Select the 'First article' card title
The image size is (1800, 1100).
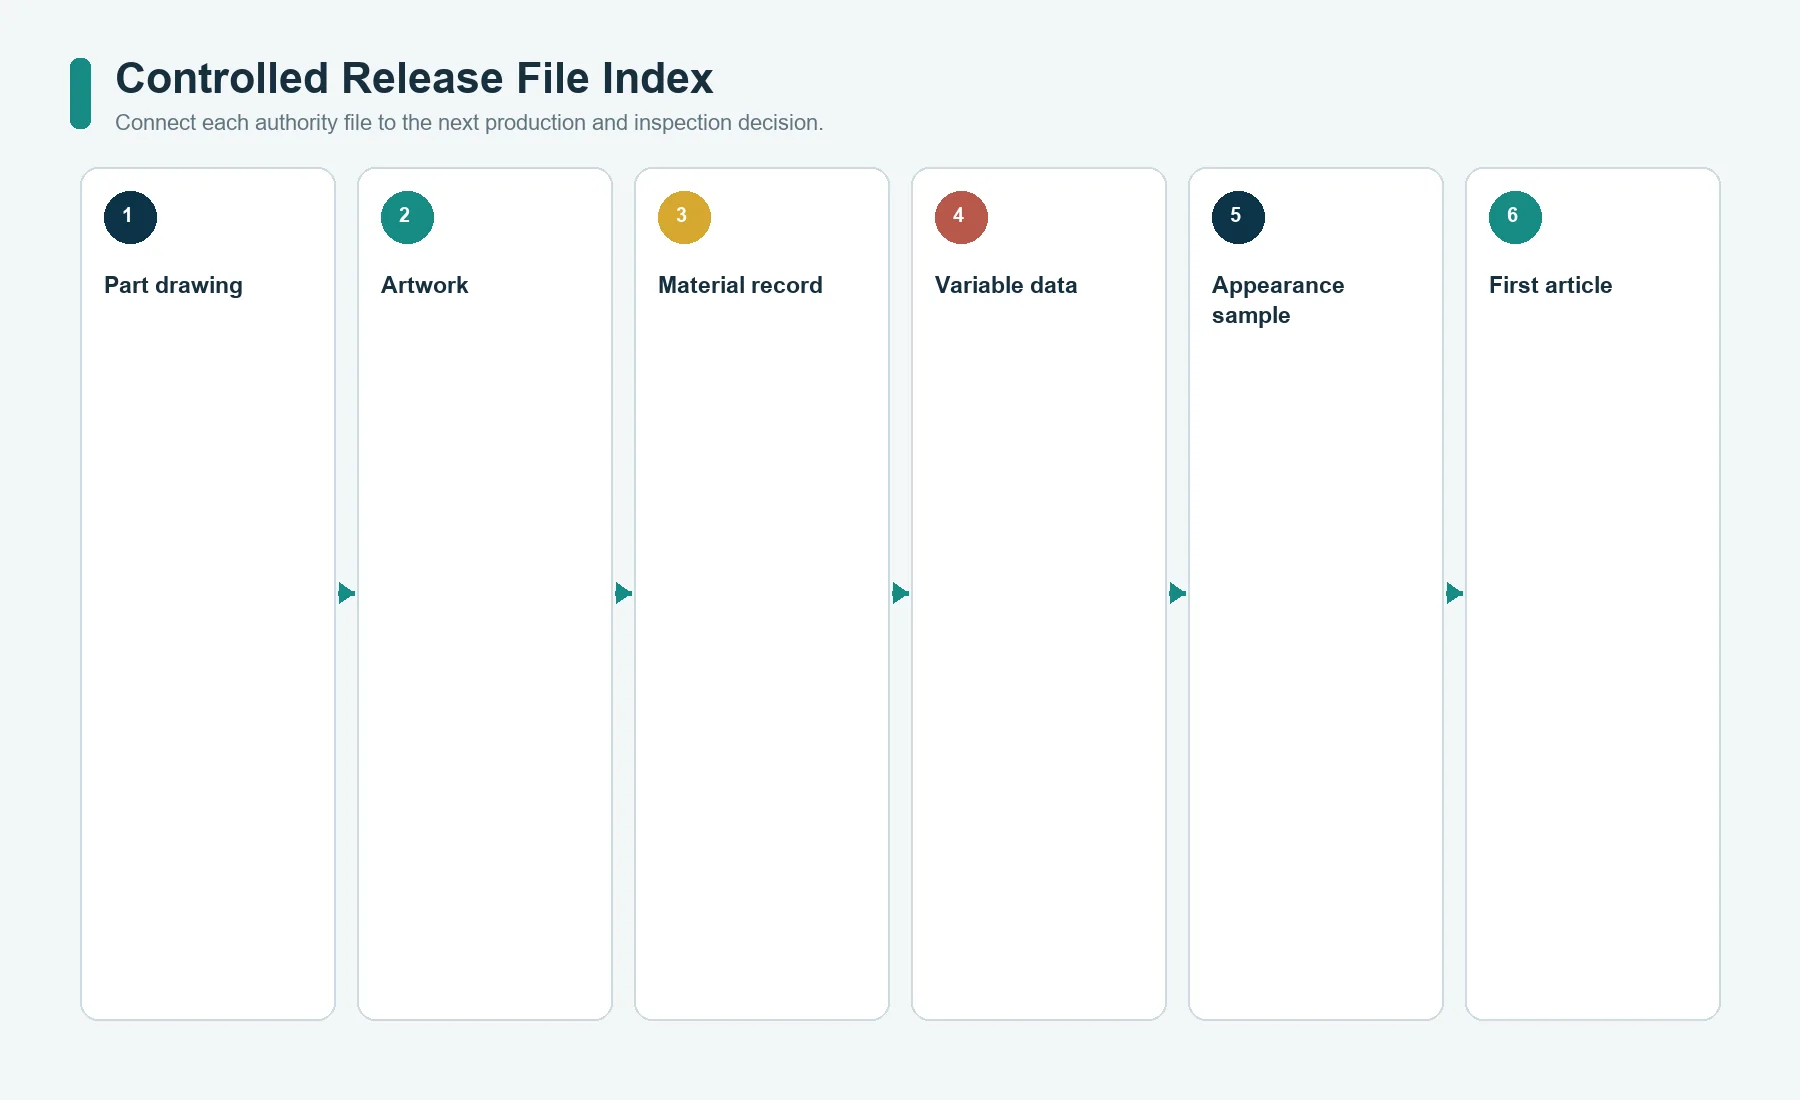(x=1550, y=285)
